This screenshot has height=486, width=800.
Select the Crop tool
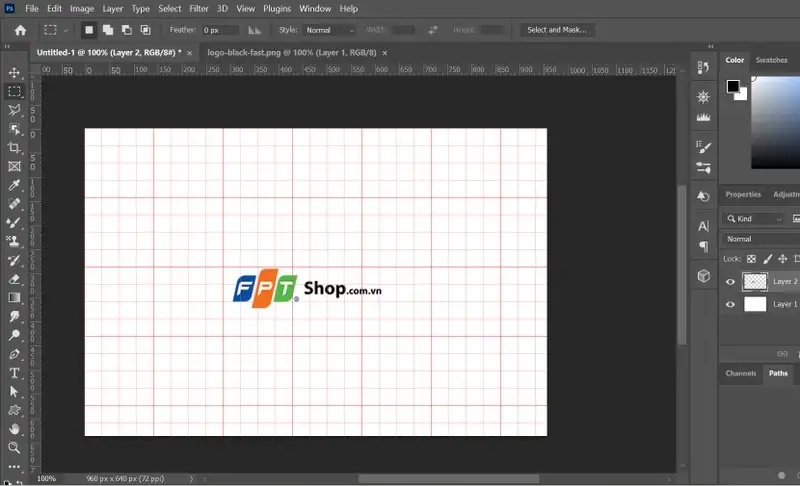click(x=14, y=148)
